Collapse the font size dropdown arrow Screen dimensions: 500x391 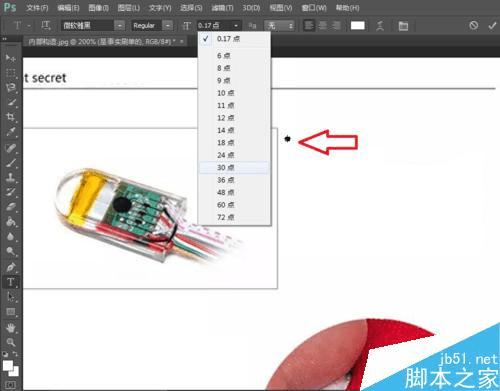pos(236,25)
